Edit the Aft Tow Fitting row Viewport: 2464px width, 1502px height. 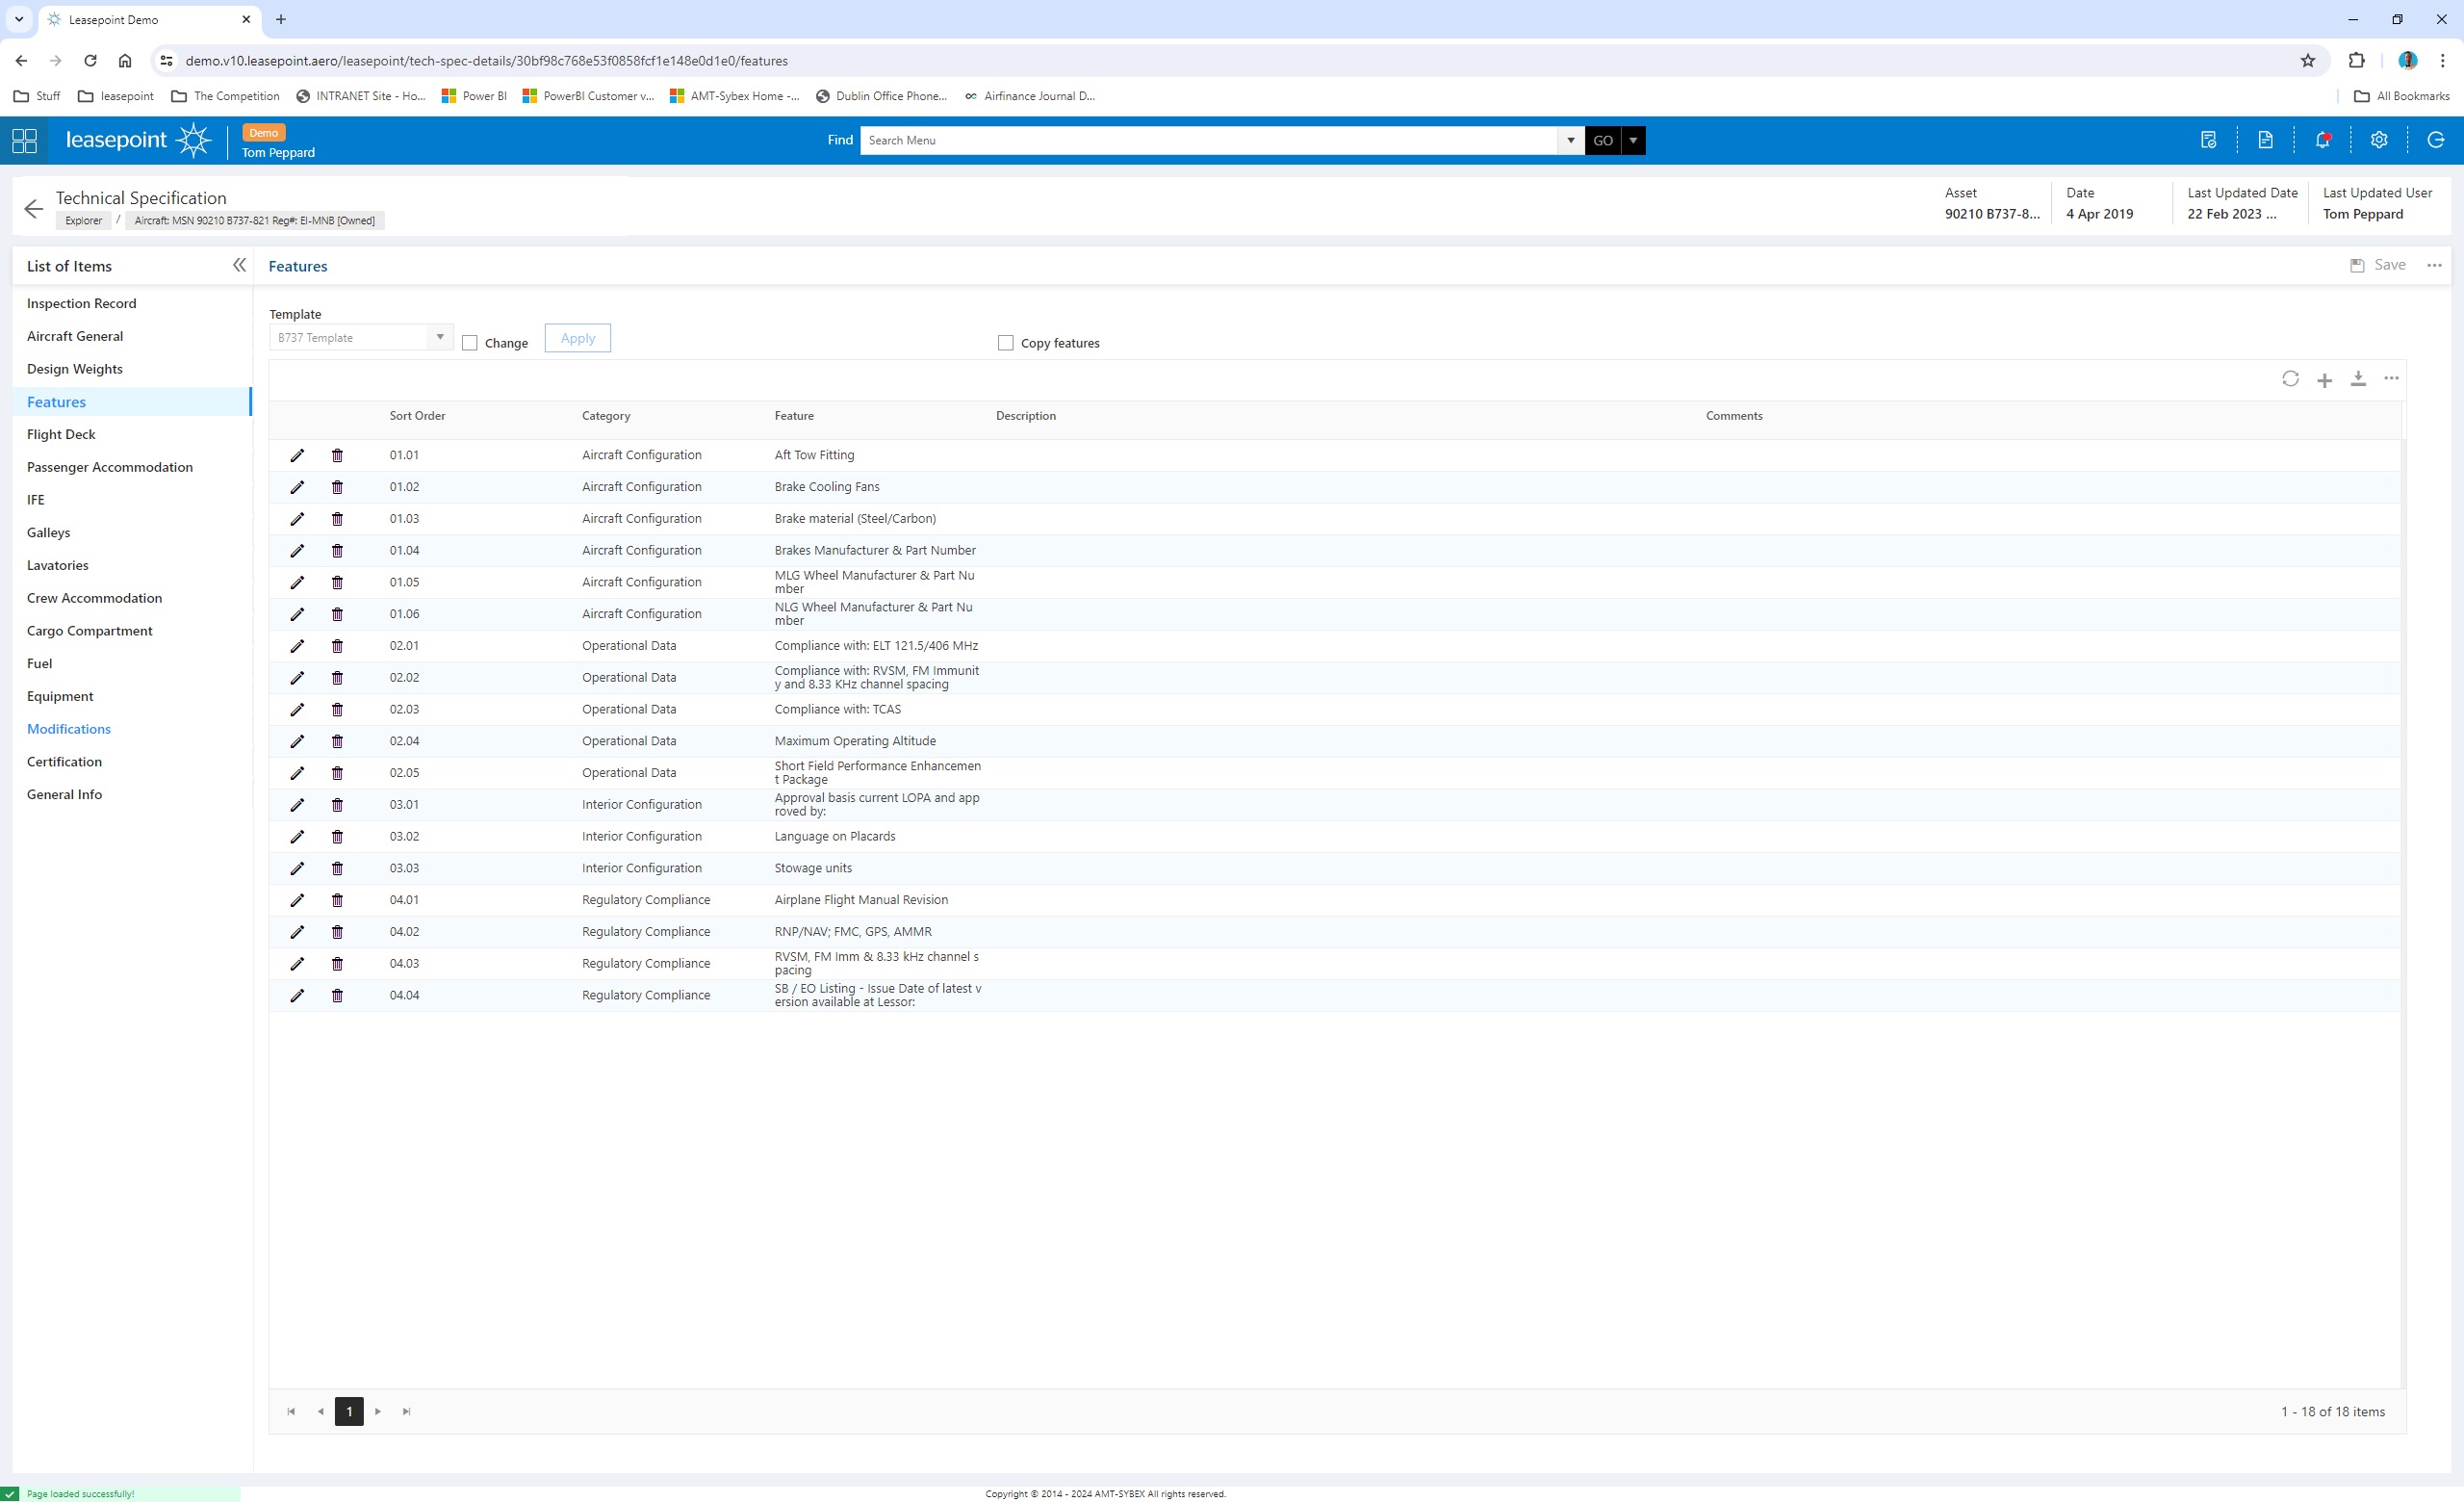[x=297, y=455]
